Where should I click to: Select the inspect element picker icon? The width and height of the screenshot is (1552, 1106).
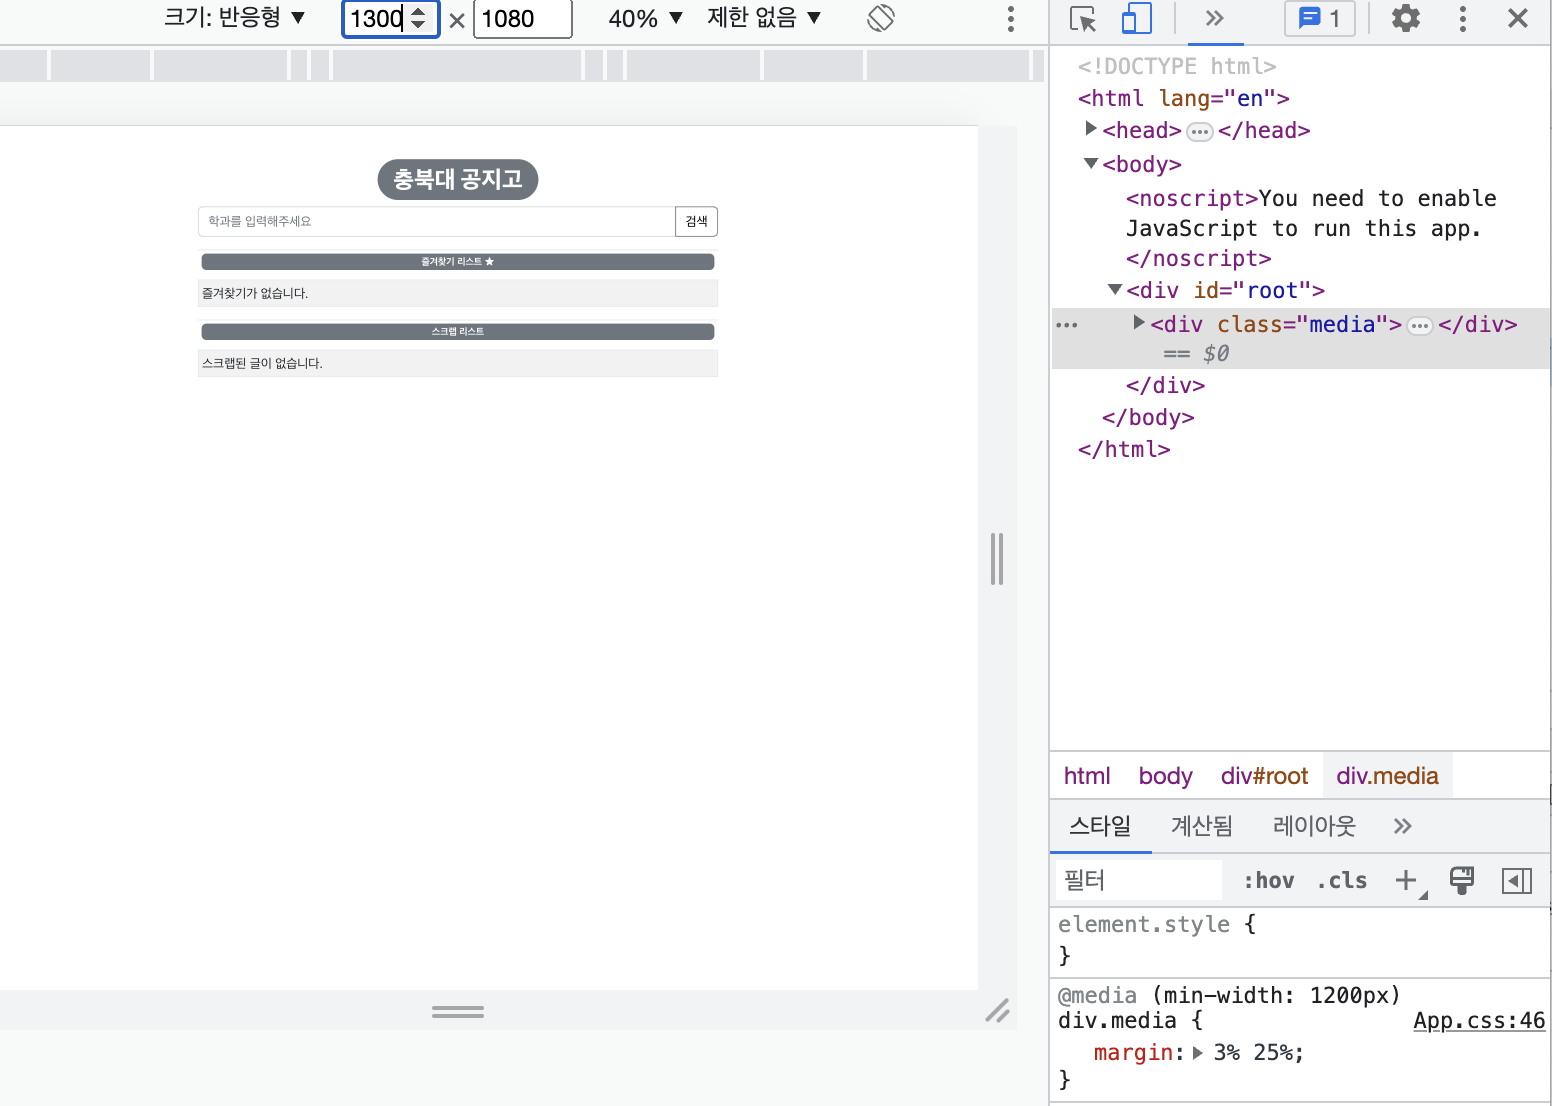click(1083, 19)
